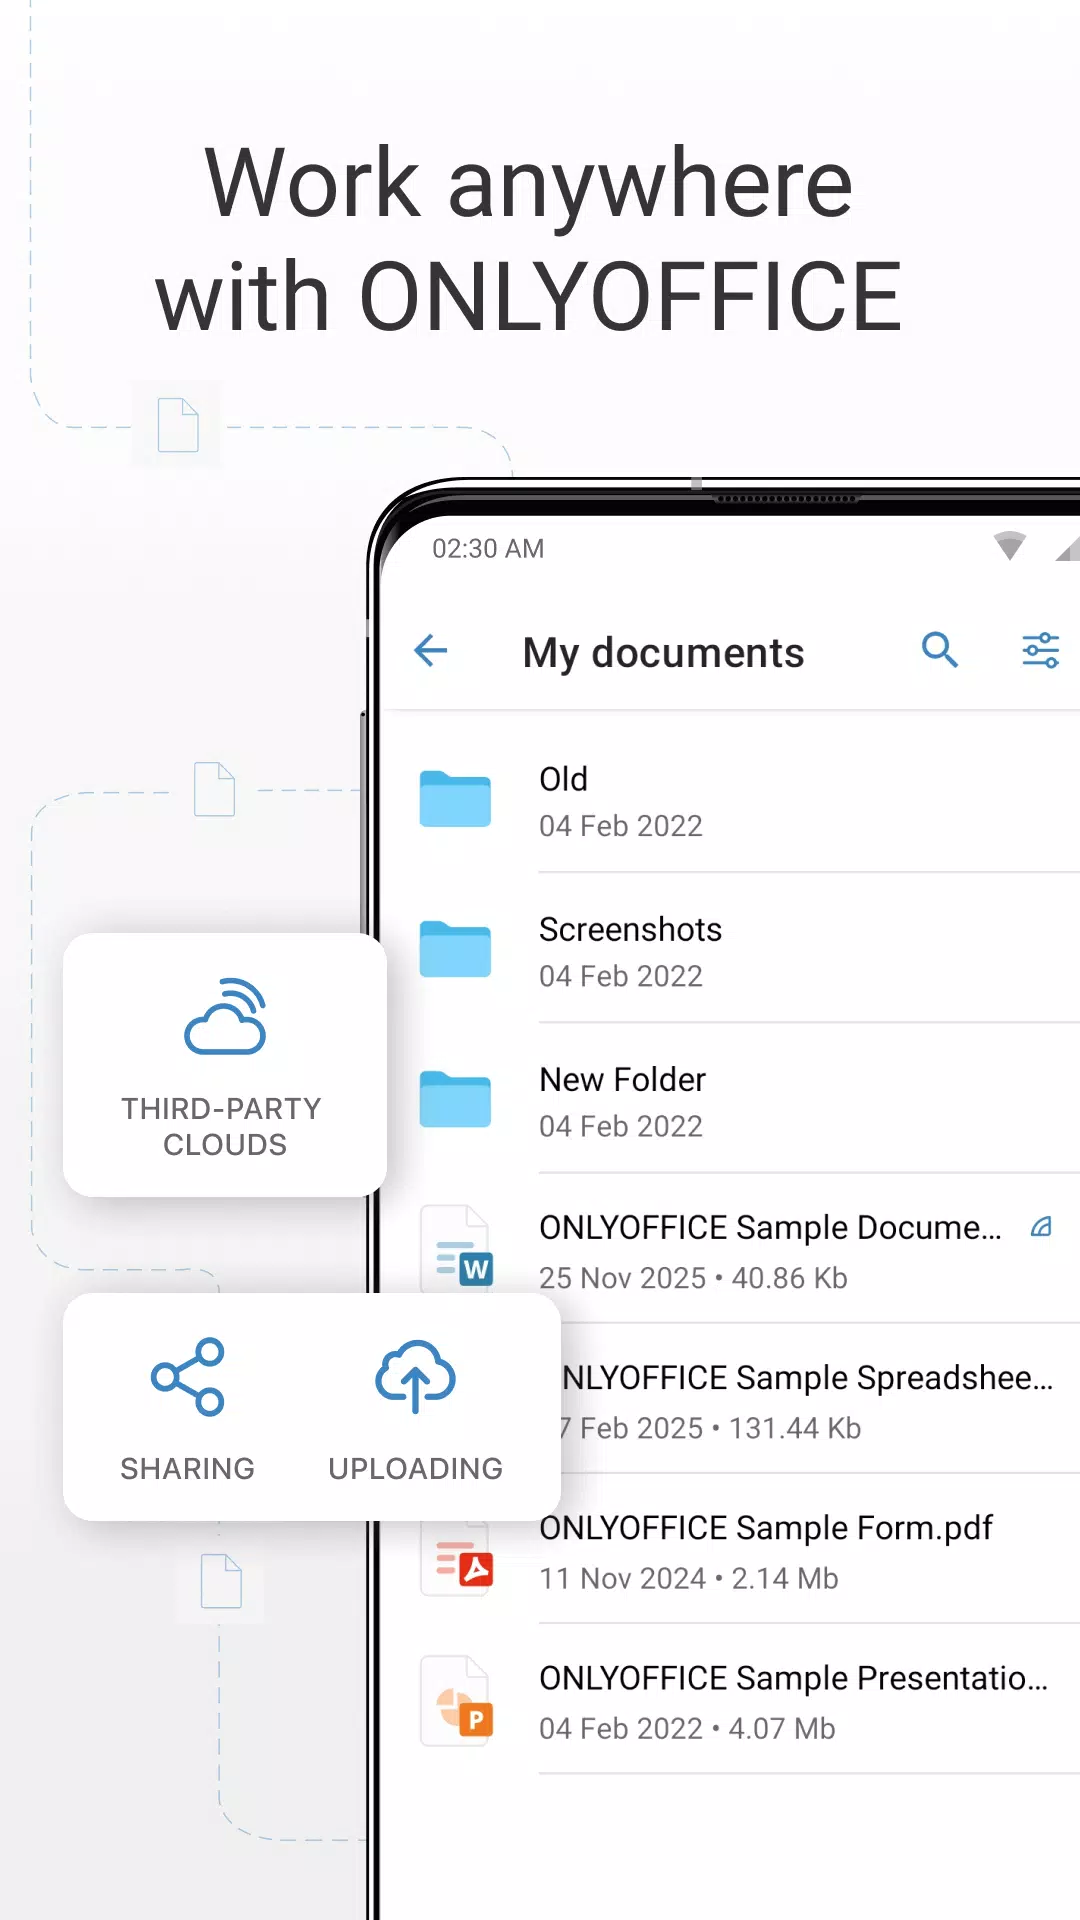This screenshot has height=1920, width=1080.
Task: Tap the 25 Nov 2025 • 40.86 Kb details
Action: pos(693,1278)
